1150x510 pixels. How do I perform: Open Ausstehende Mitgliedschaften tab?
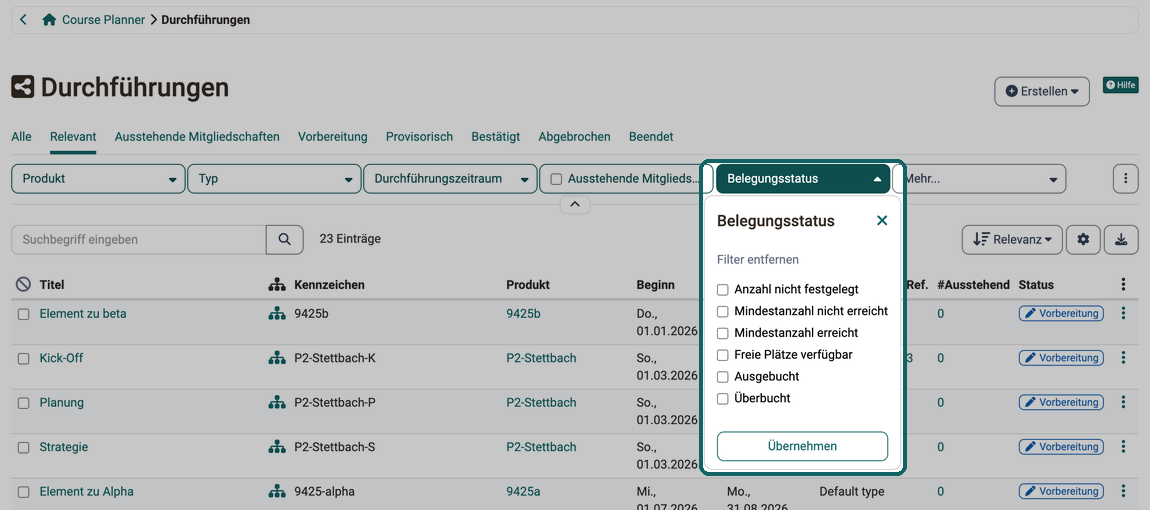click(197, 136)
